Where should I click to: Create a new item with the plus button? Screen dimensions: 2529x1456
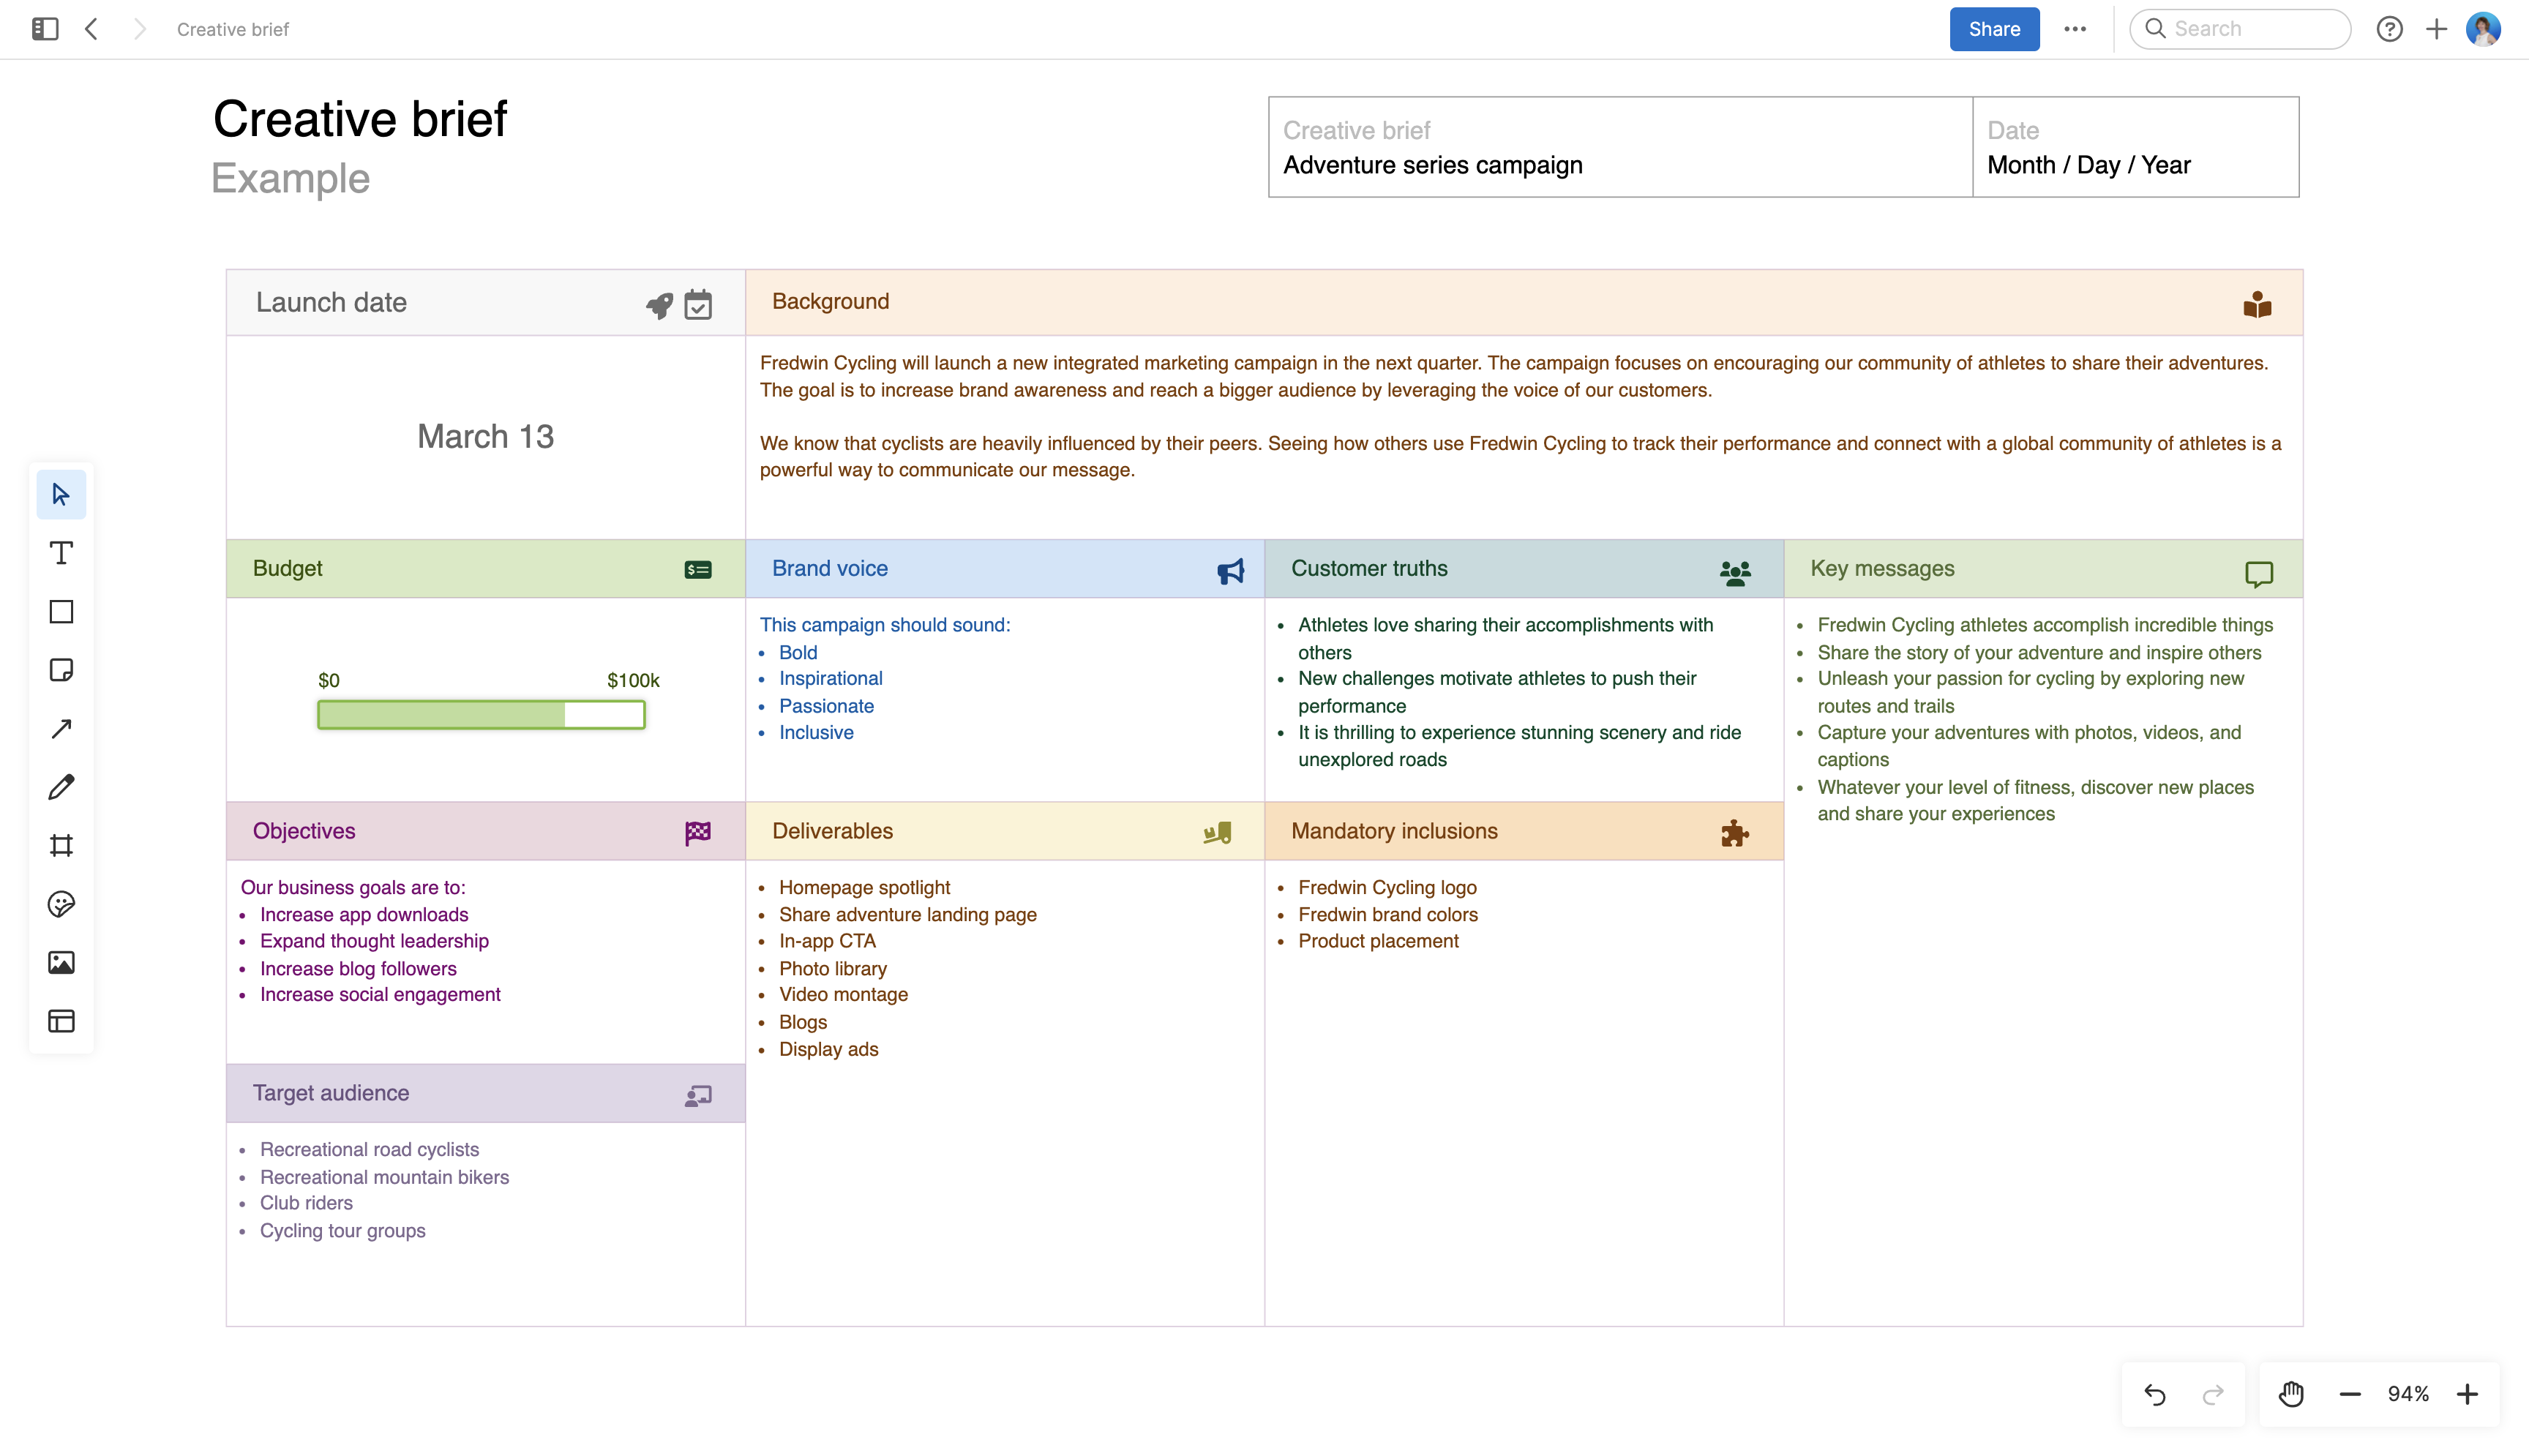pos(2436,29)
